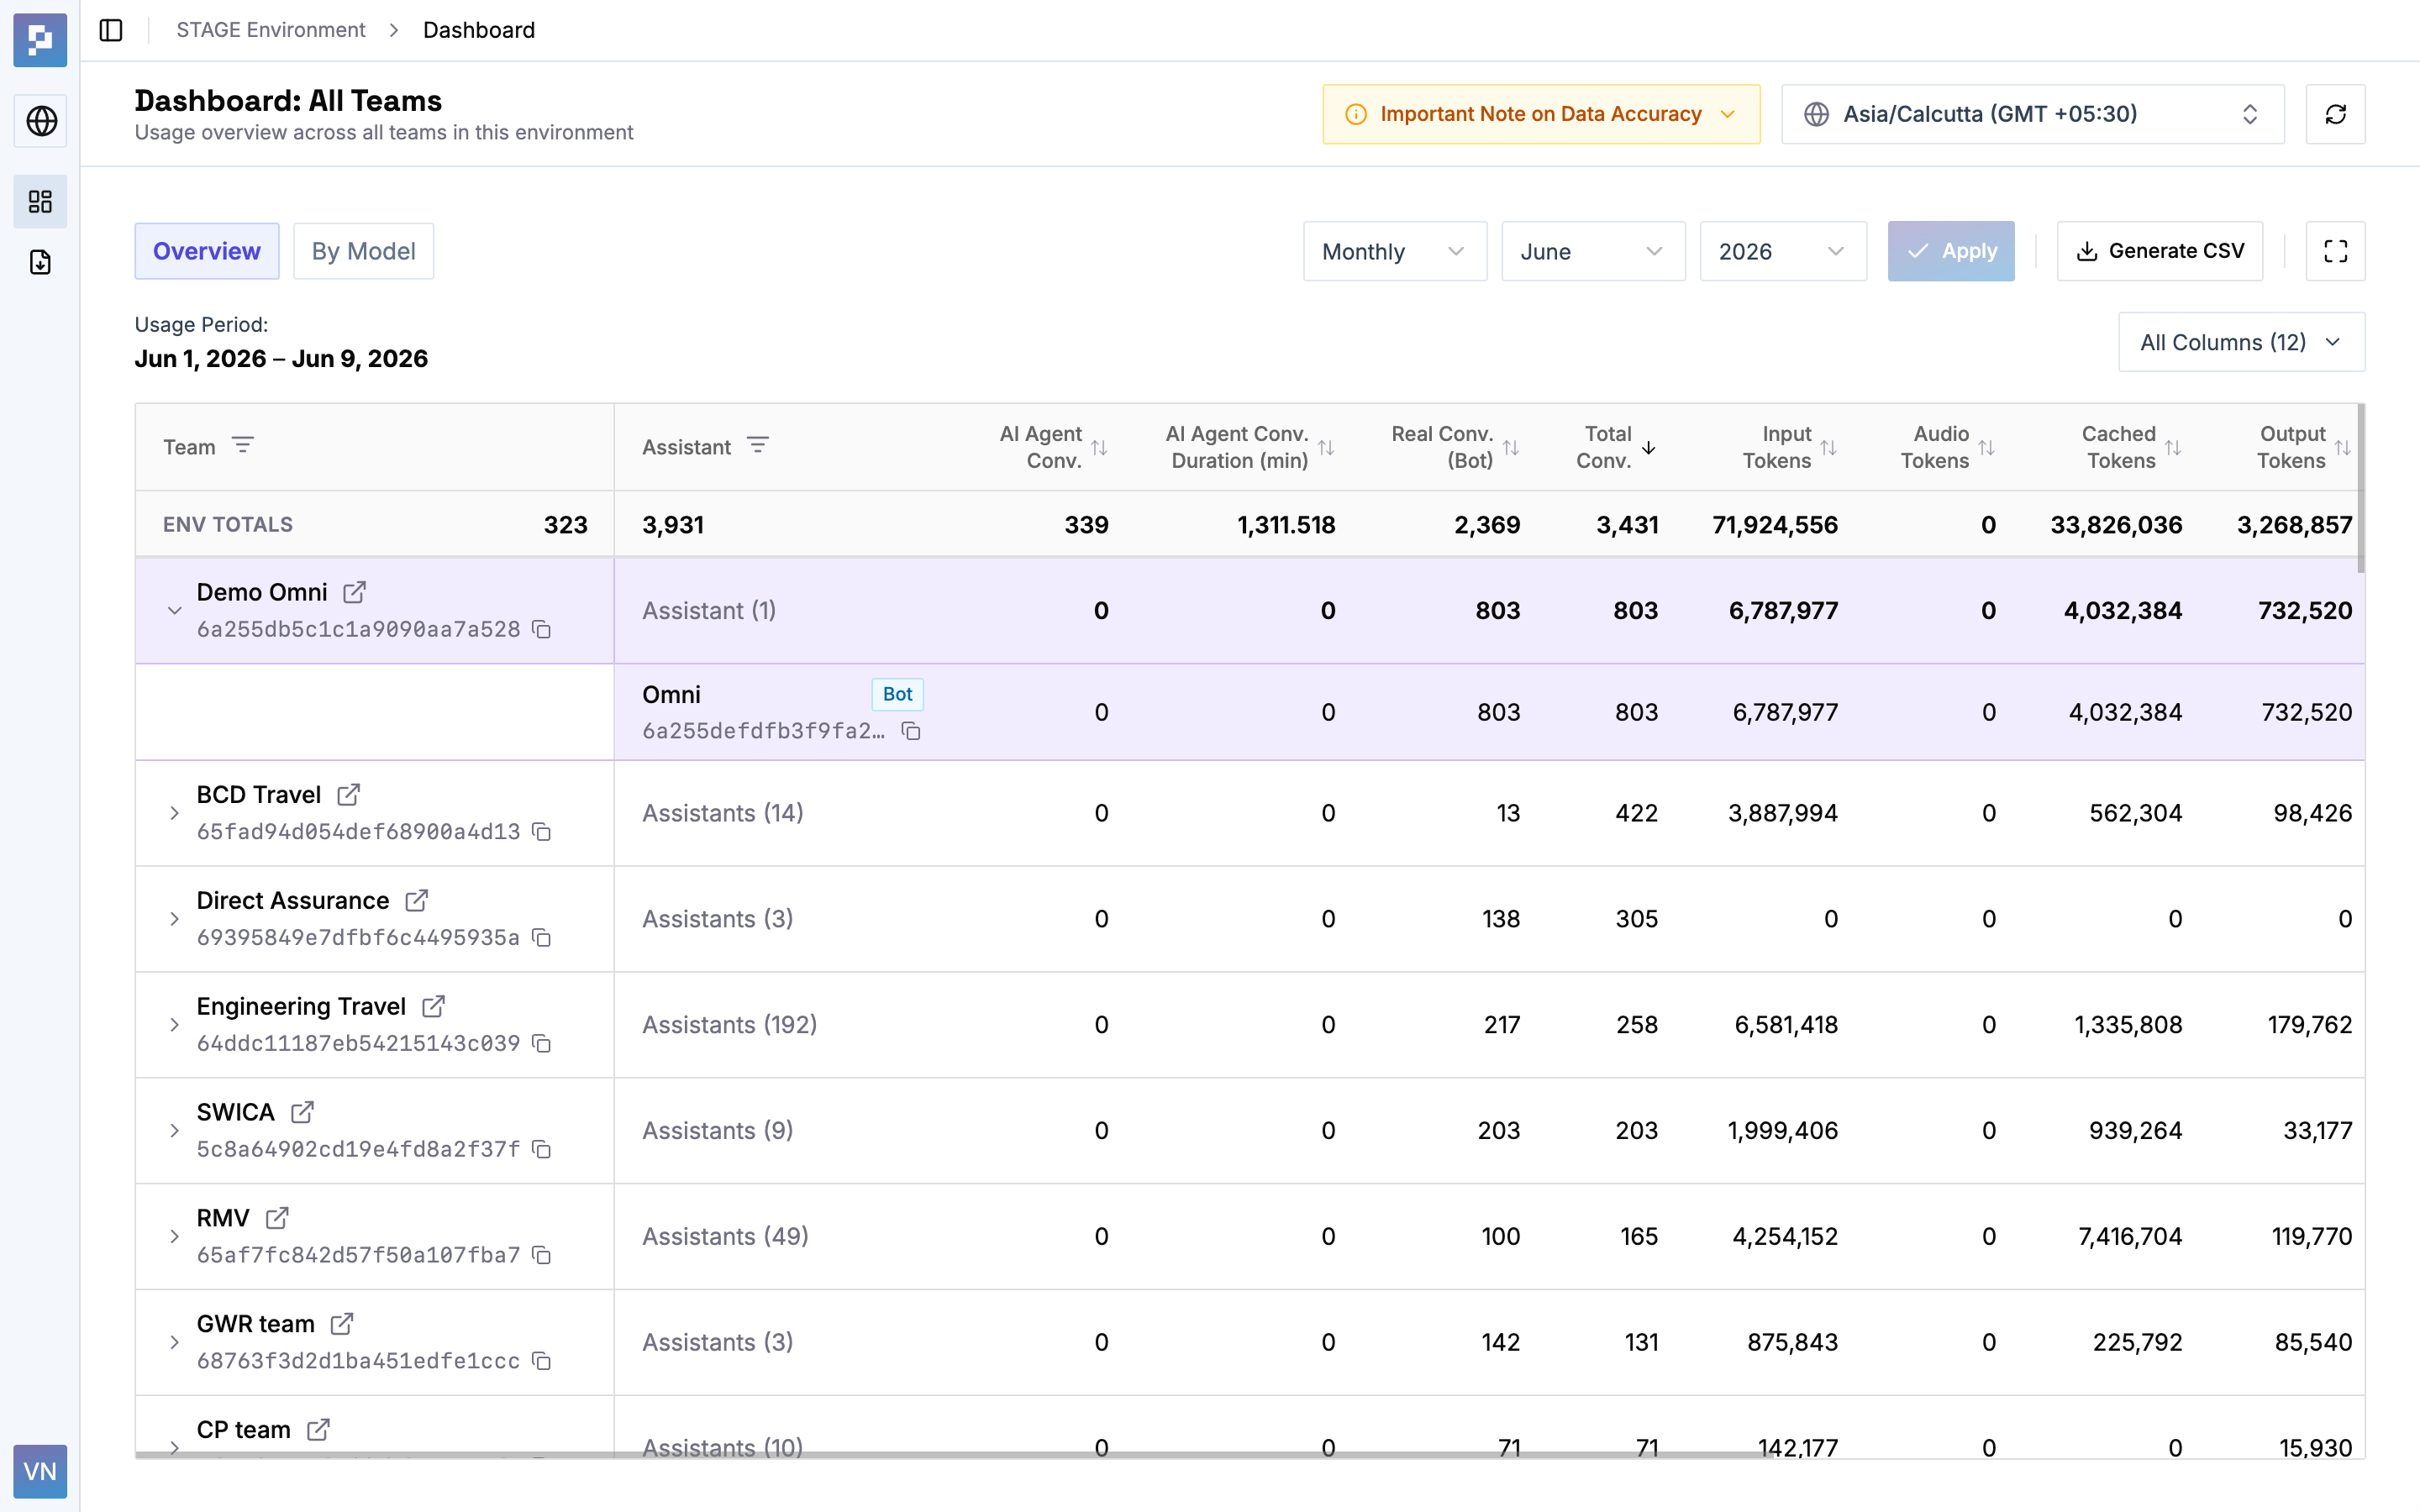Open the file export sidebar icon
2420x1512 pixels.
pos(40,262)
